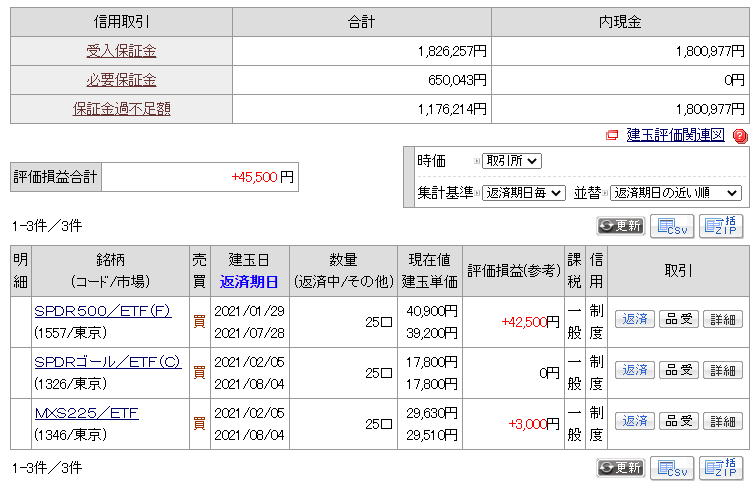This screenshot has width=756, height=486.
Task: Select the (1557/東京) code text
Action: pyautogui.click(x=70, y=333)
